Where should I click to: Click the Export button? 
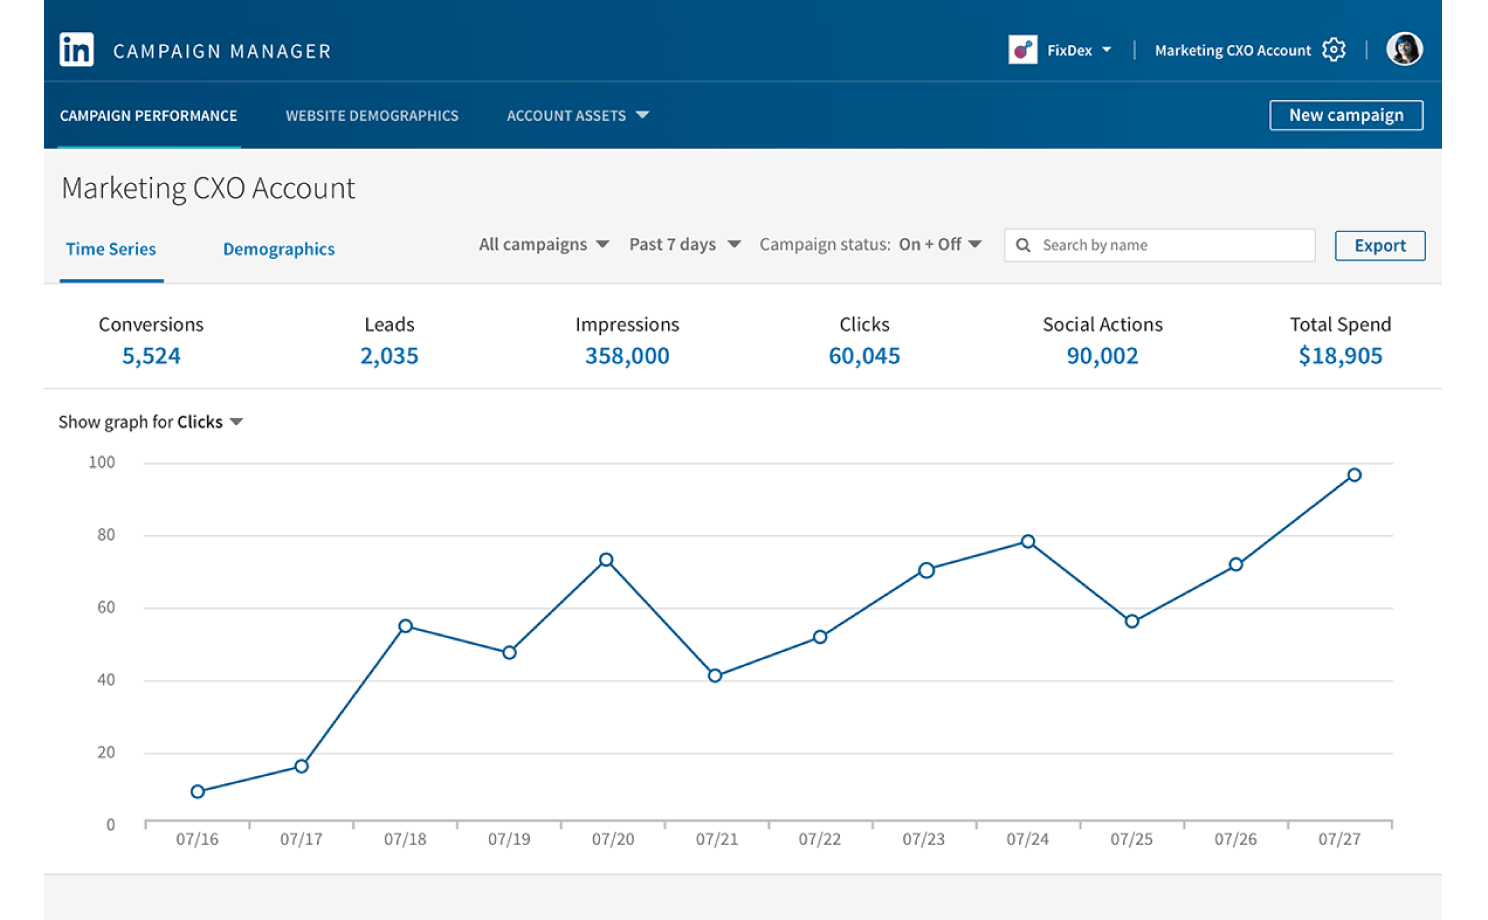coord(1380,246)
